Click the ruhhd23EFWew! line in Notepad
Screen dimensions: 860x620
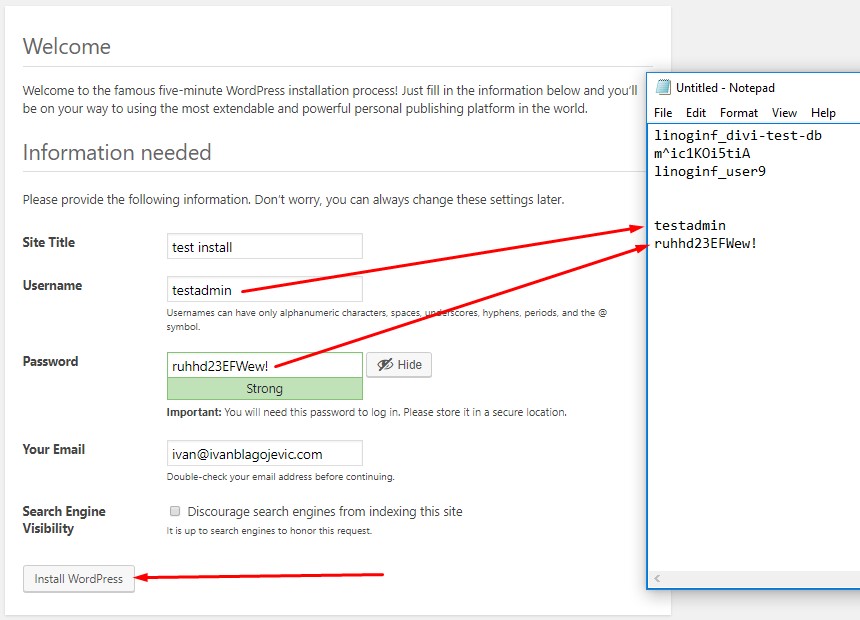pyautogui.click(x=705, y=244)
